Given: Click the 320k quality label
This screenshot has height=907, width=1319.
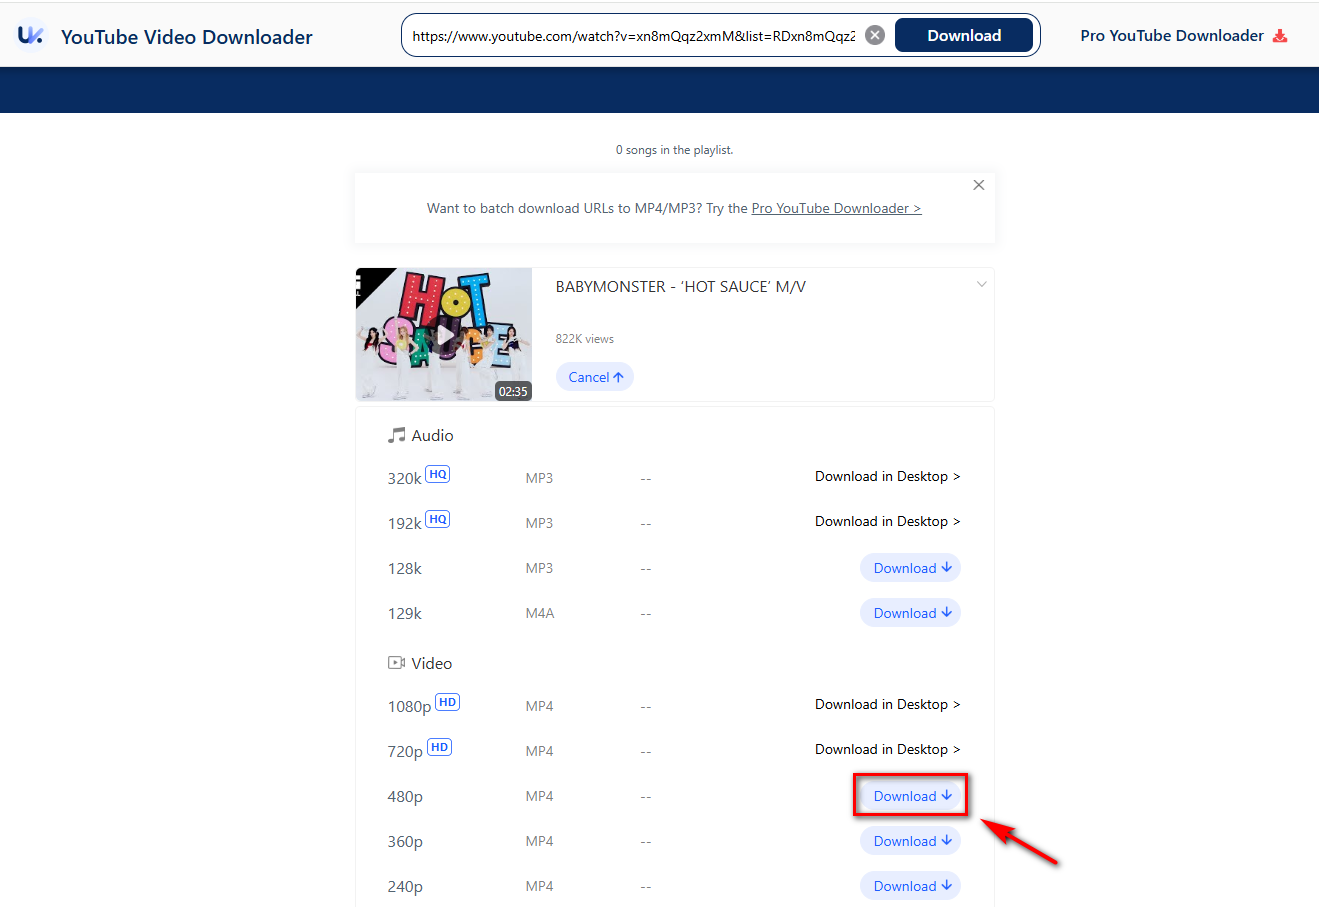Looking at the screenshot, I should [x=405, y=478].
